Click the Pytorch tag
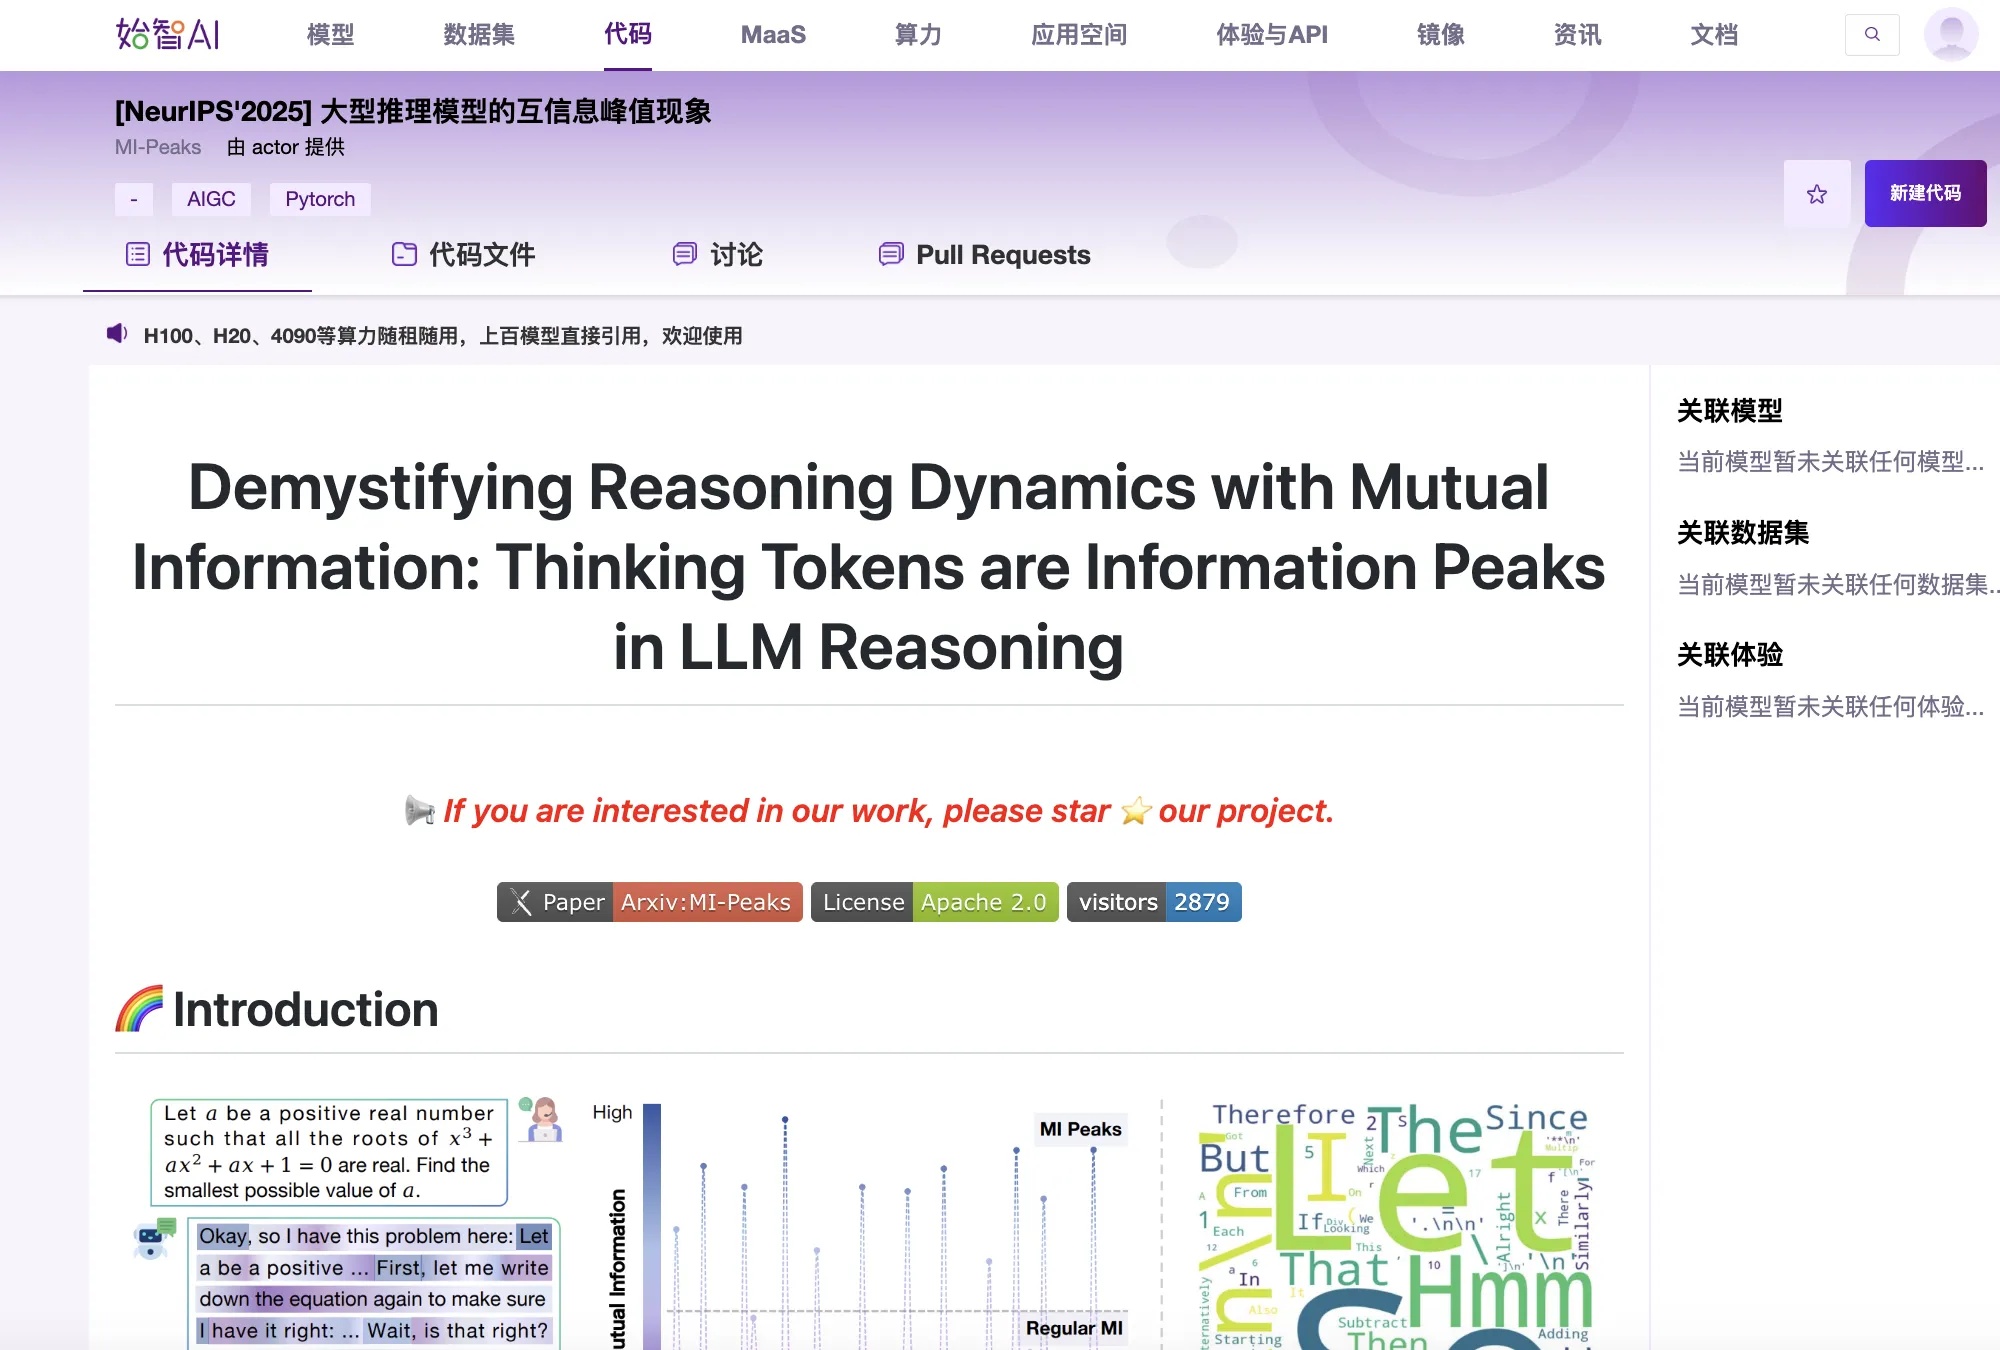Viewport: 2000px width, 1350px height. (x=319, y=199)
